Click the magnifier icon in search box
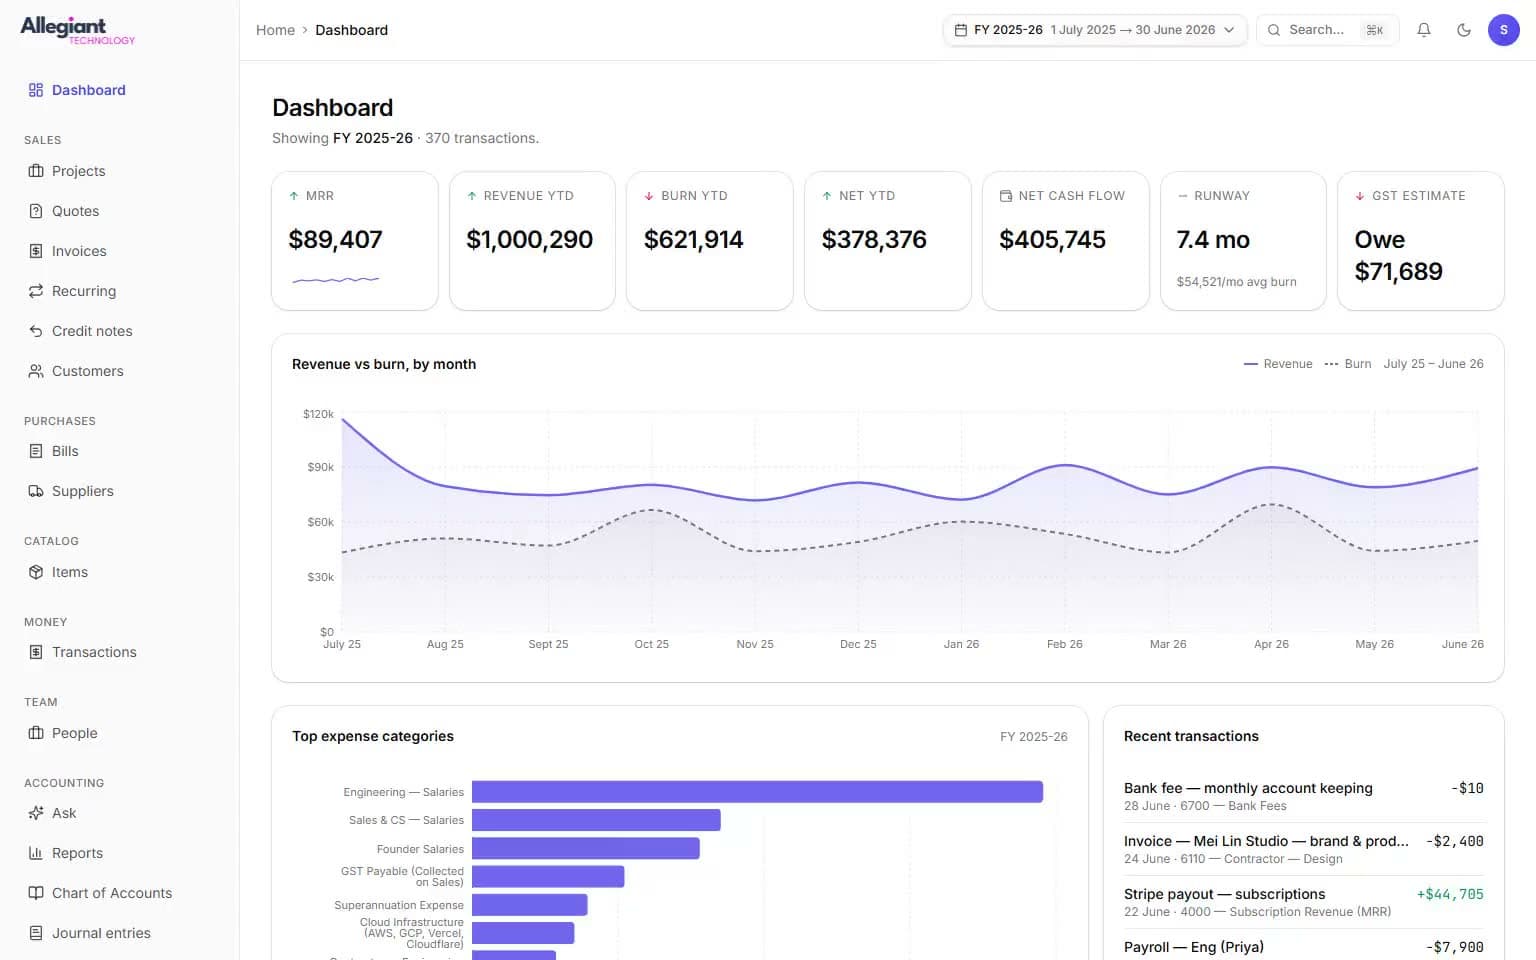This screenshot has height=960, width=1536. (x=1274, y=30)
